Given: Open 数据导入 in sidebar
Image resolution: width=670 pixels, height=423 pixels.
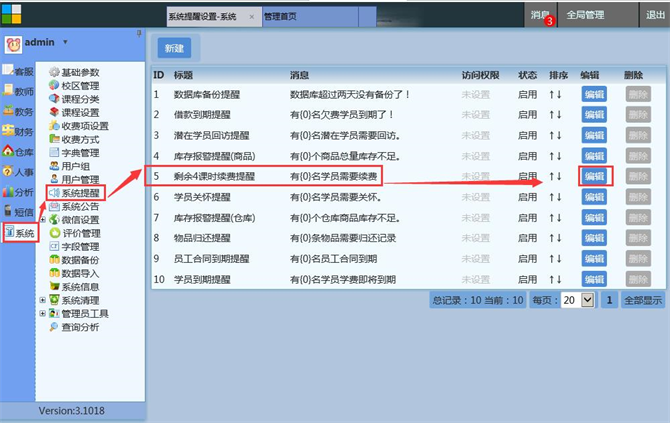Looking at the screenshot, I should click(74, 273).
